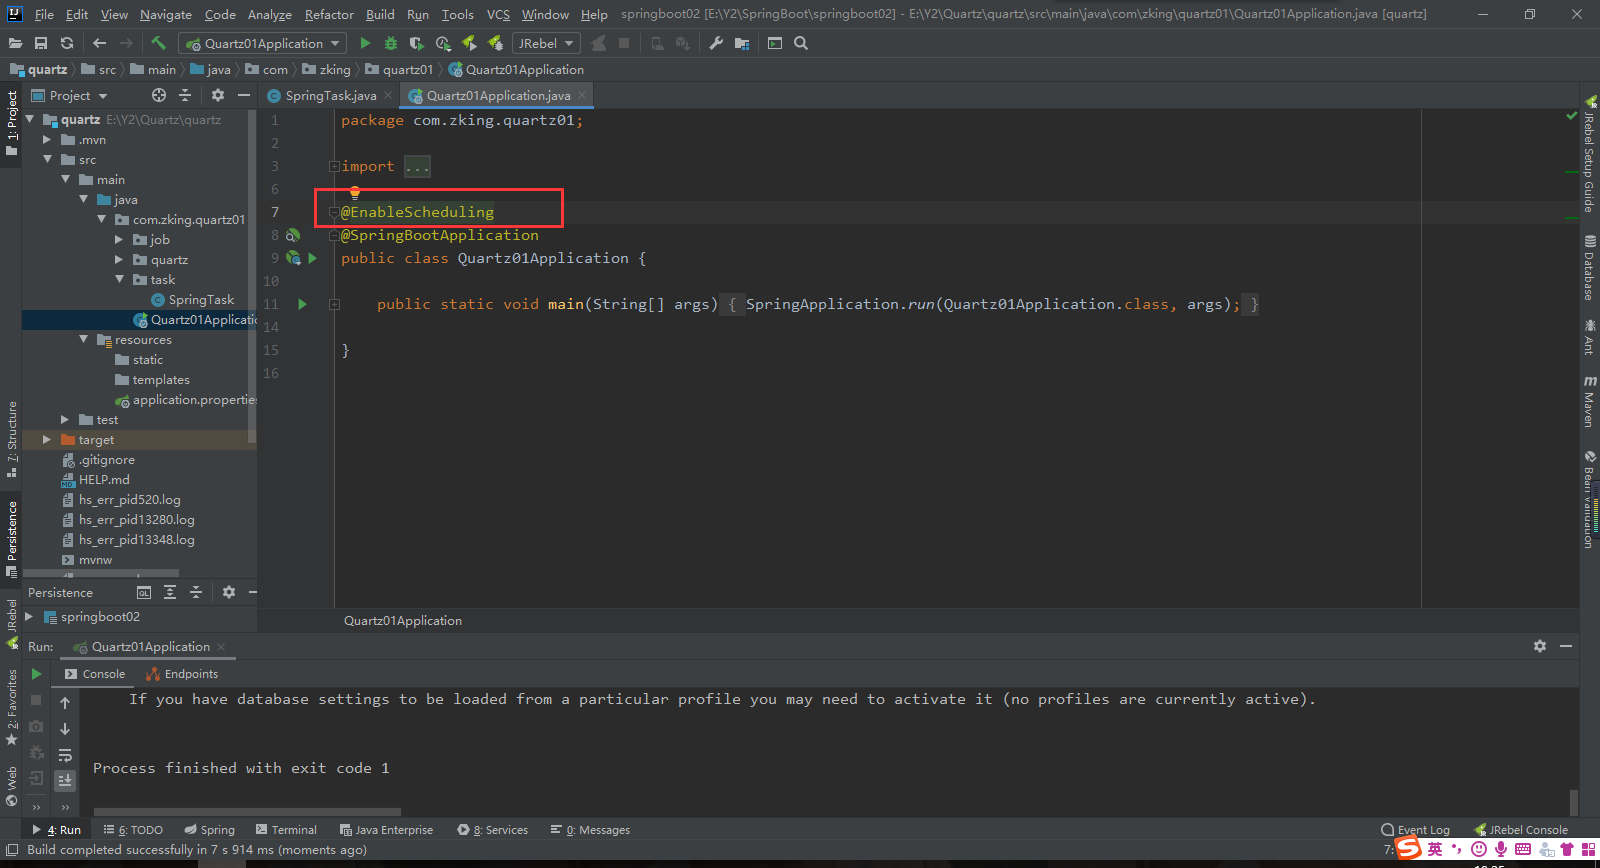Start debugging with the green bug icon
Viewport: 1600px width, 868px height.
pos(391,43)
